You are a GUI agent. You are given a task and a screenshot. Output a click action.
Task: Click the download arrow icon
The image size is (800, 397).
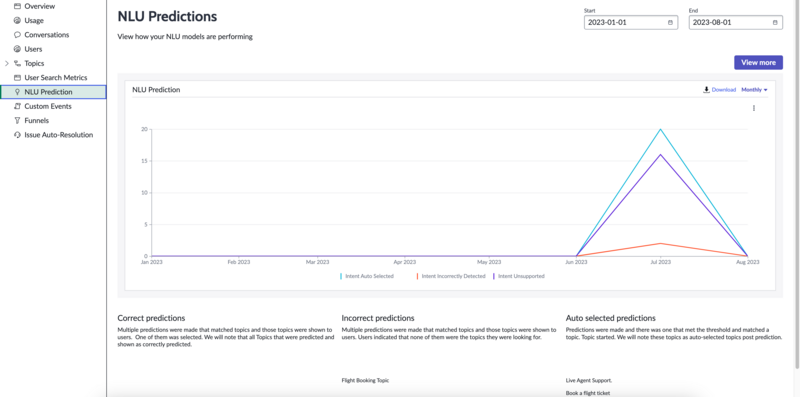point(706,90)
